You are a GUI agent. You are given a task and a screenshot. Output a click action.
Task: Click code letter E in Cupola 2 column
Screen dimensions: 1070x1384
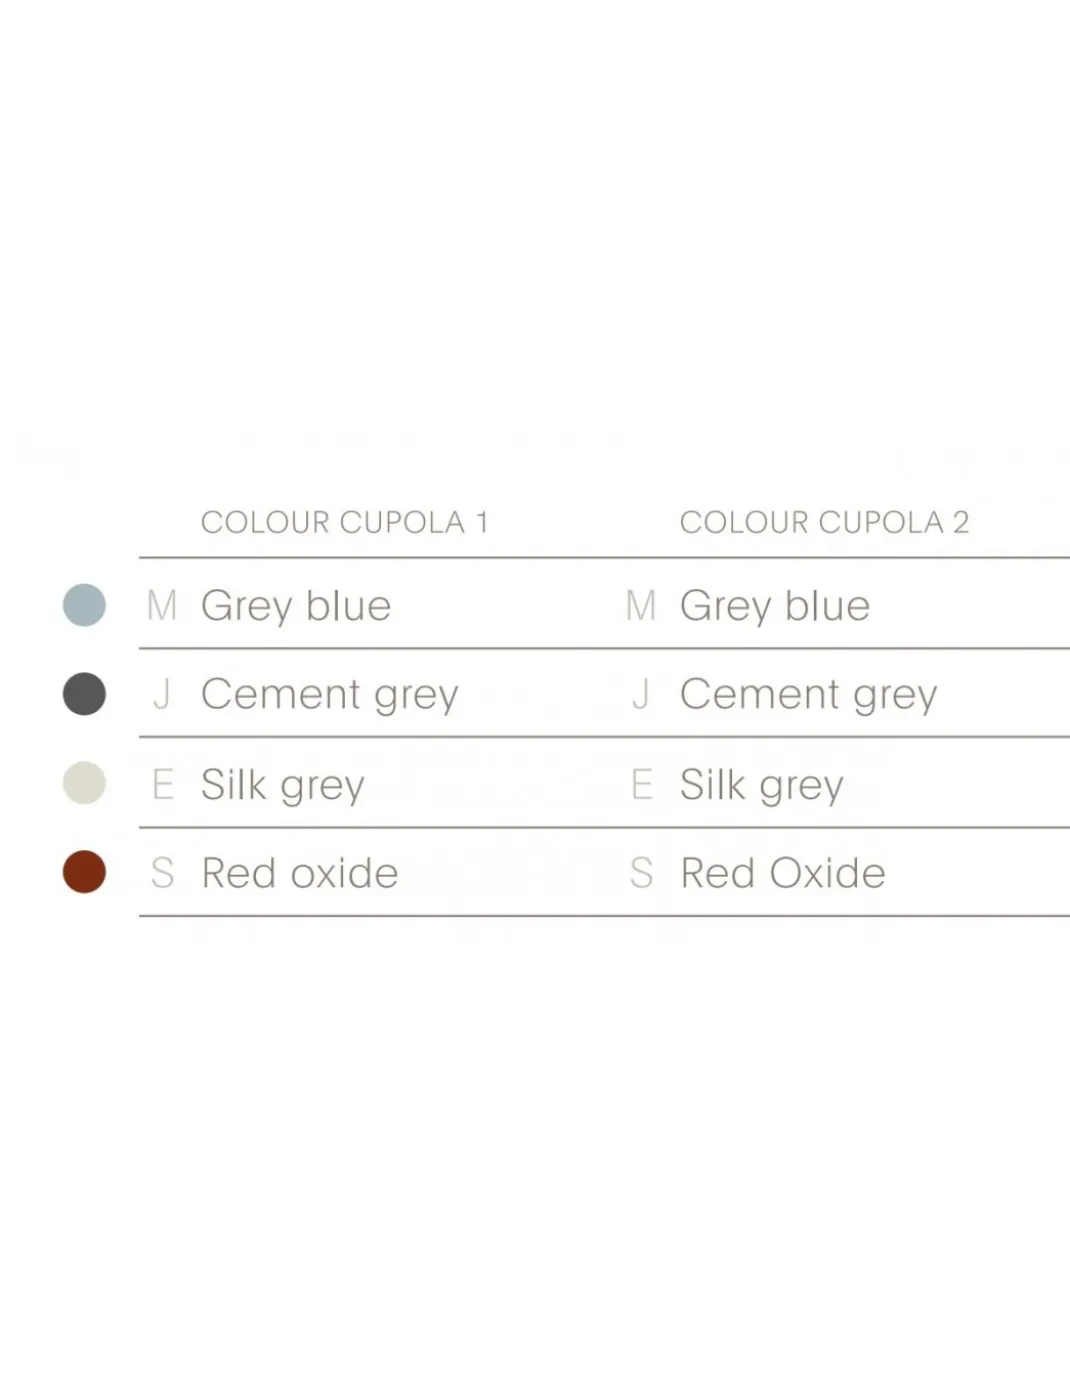pos(641,784)
